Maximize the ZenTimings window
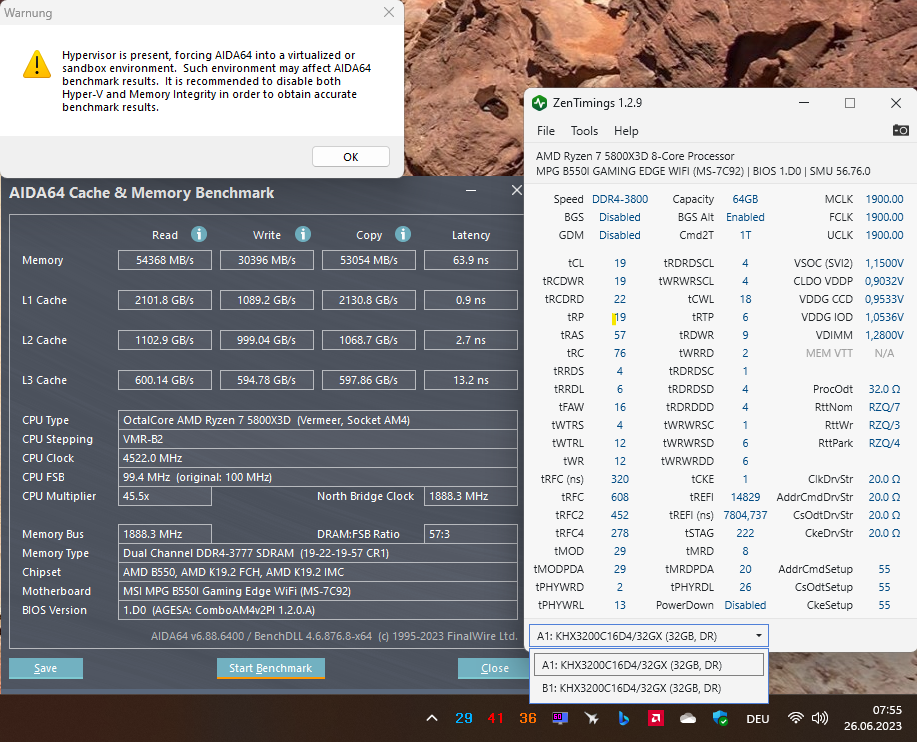Image resolution: width=917 pixels, height=742 pixels. point(850,103)
